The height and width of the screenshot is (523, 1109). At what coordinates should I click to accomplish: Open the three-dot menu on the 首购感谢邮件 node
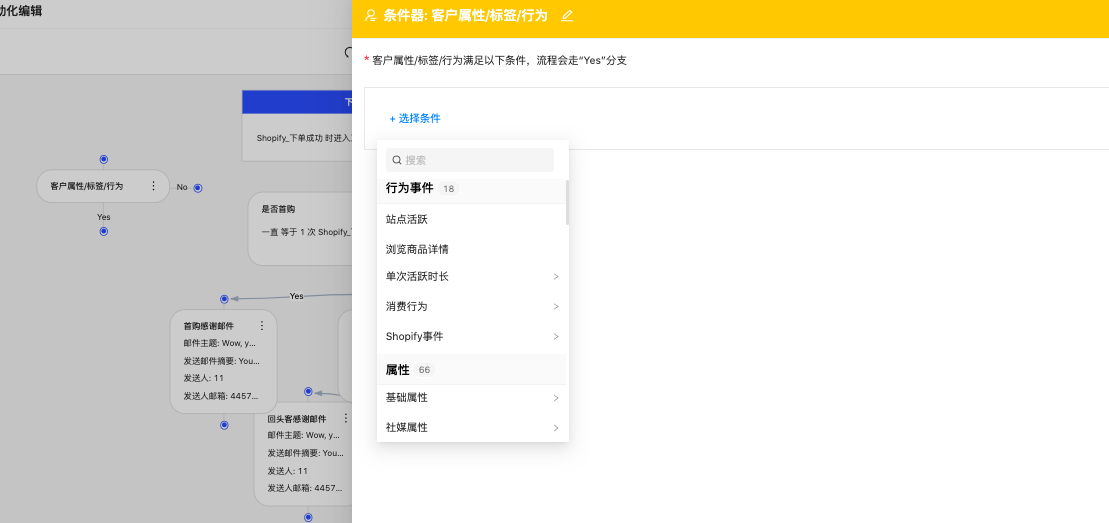click(262, 326)
